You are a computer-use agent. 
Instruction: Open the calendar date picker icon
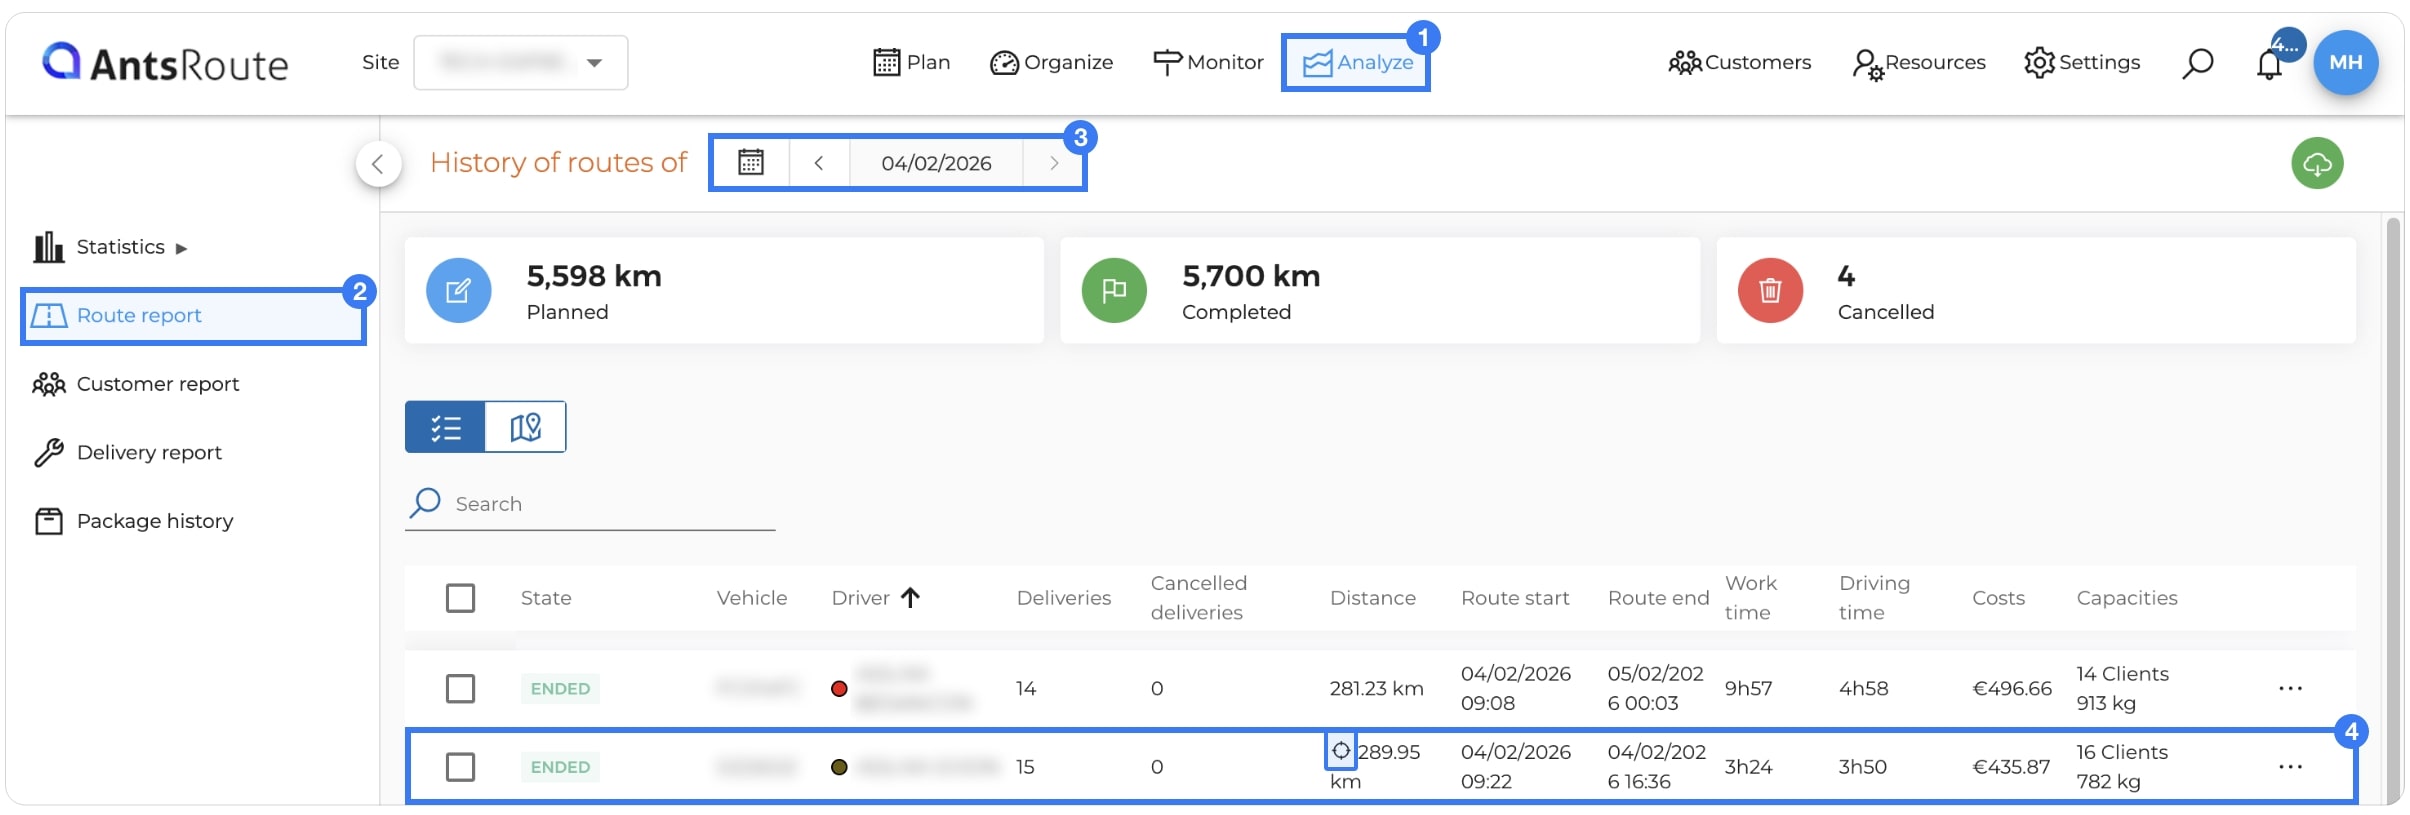(x=751, y=162)
